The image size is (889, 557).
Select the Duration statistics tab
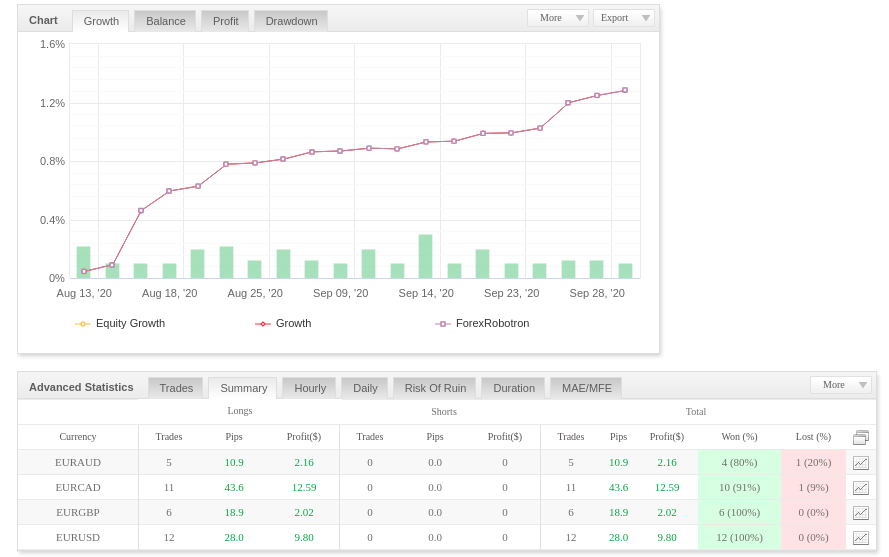514,388
